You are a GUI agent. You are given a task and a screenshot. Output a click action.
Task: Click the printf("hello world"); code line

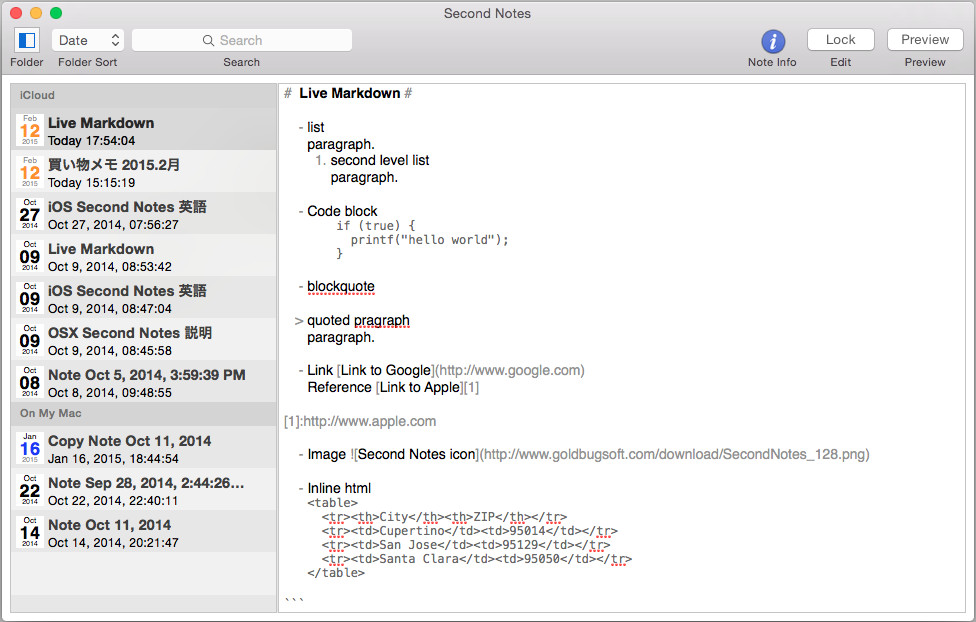tap(429, 240)
